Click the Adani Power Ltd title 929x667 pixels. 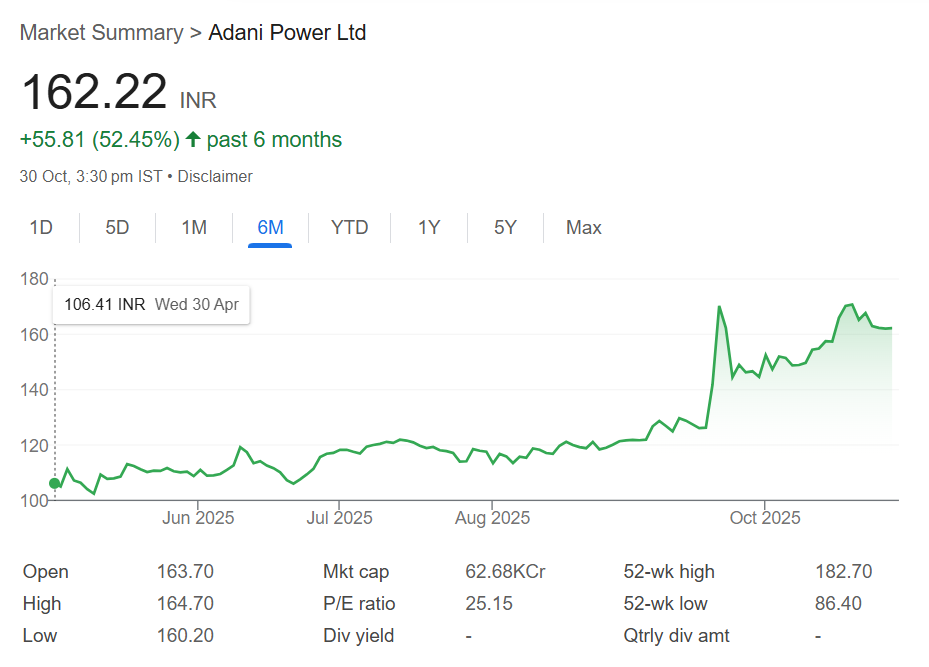[287, 33]
